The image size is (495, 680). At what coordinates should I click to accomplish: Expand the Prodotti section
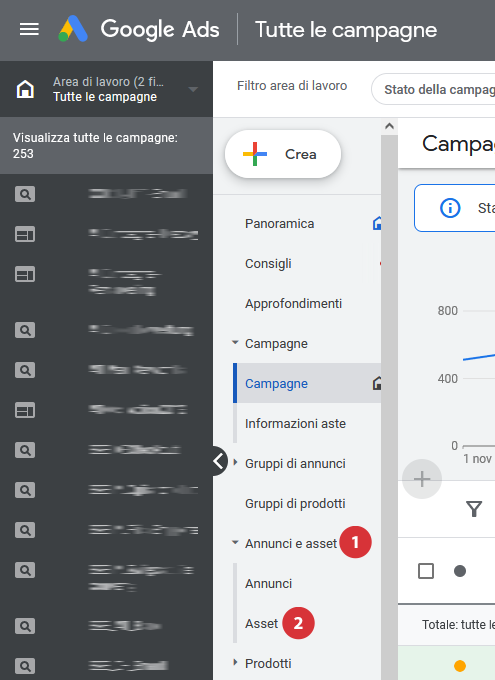pos(236,662)
